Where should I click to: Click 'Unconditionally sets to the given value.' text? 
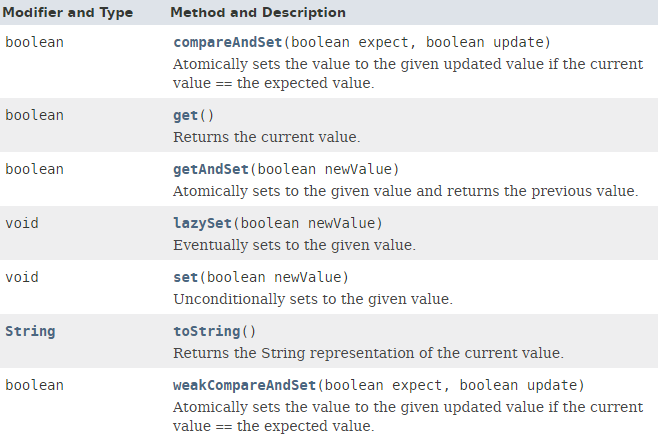[x=312, y=298]
